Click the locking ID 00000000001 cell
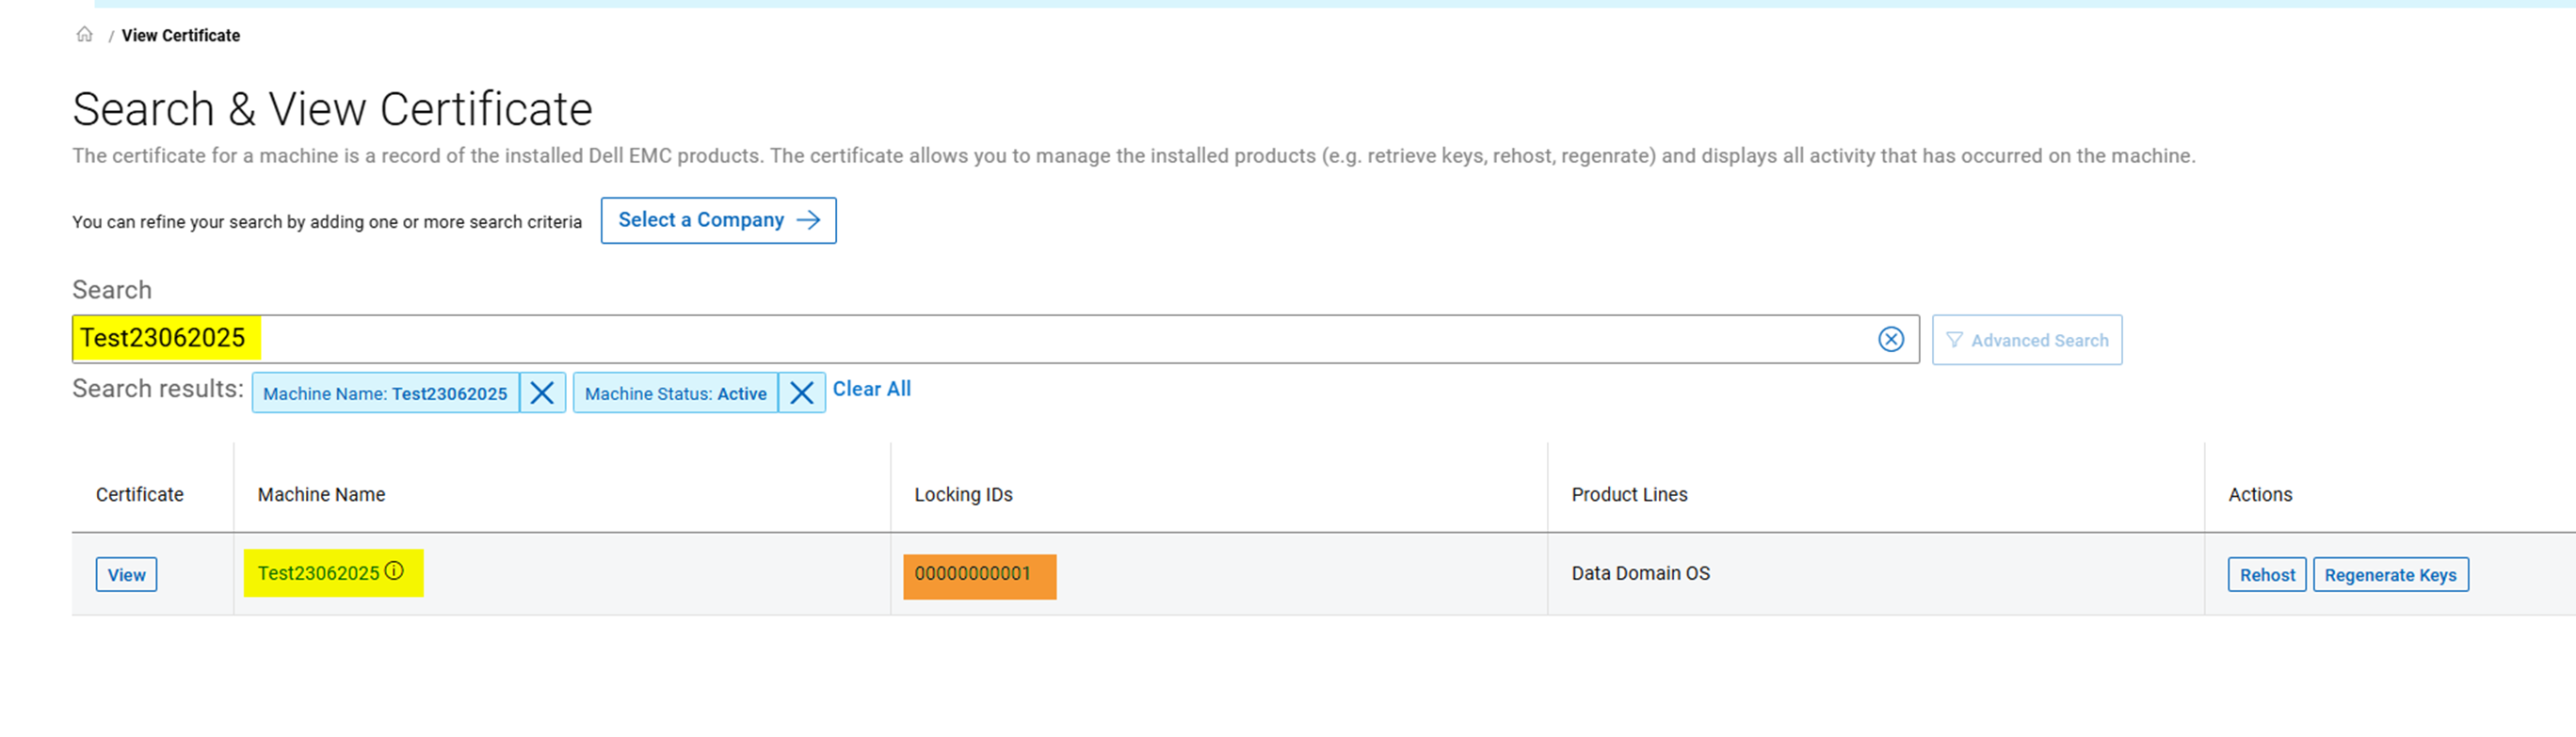2576x737 pixels. point(972,574)
